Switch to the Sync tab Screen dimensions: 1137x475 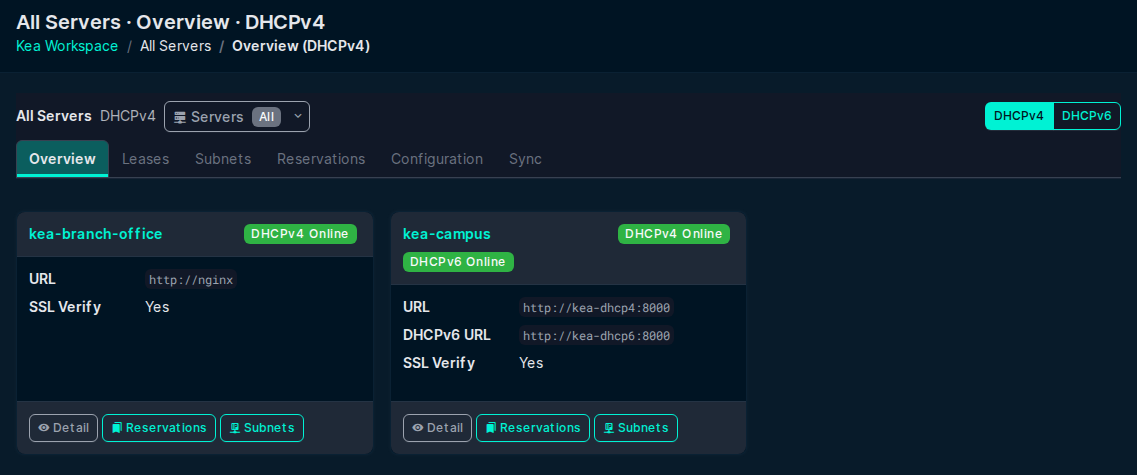tap(526, 159)
